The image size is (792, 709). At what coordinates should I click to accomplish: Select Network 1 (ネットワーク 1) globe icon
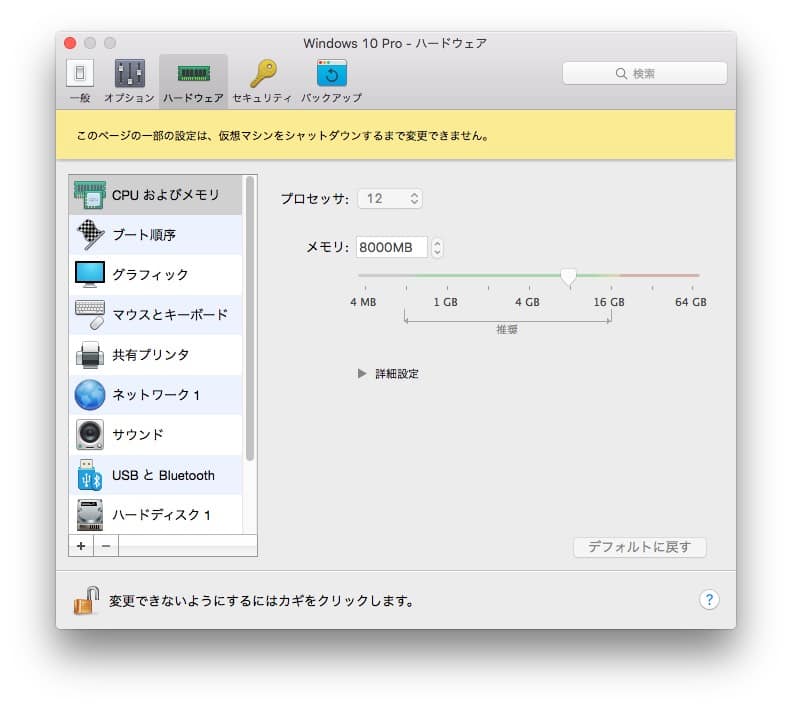click(x=90, y=395)
